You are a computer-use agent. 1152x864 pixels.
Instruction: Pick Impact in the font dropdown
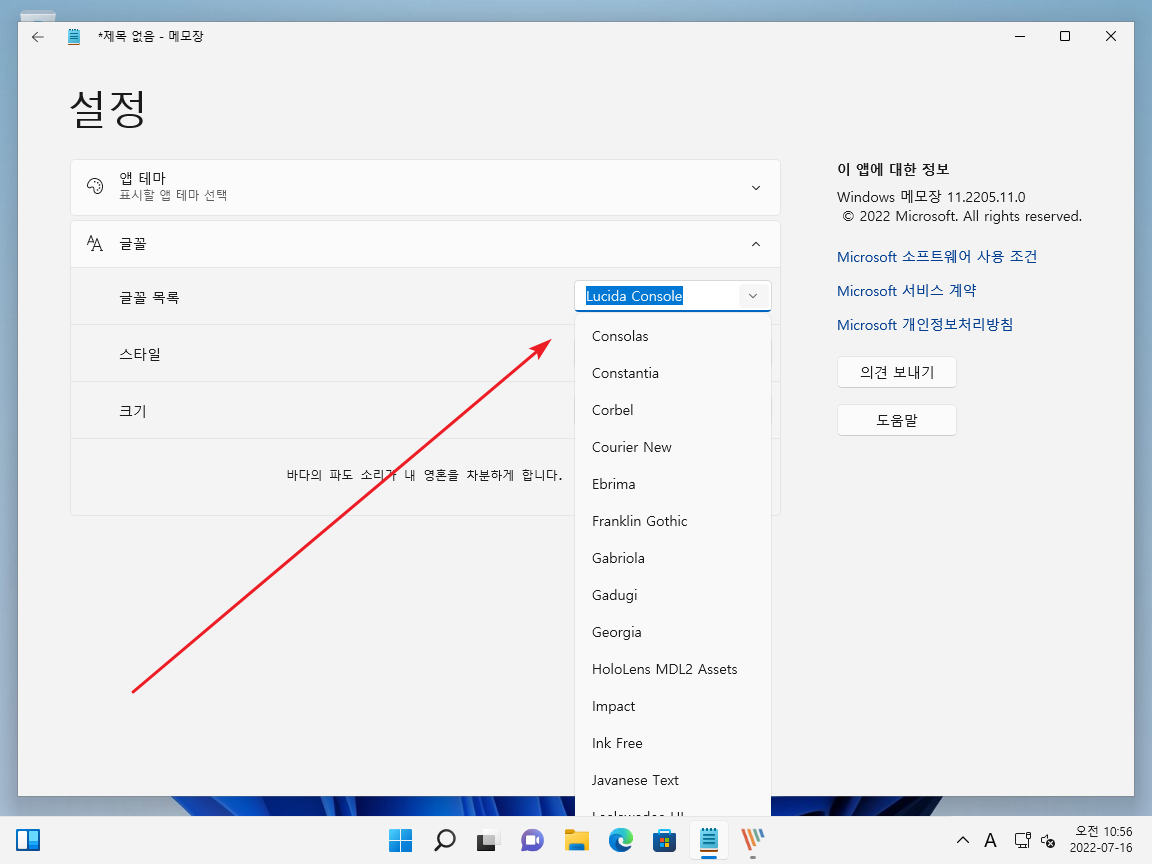pos(673,706)
